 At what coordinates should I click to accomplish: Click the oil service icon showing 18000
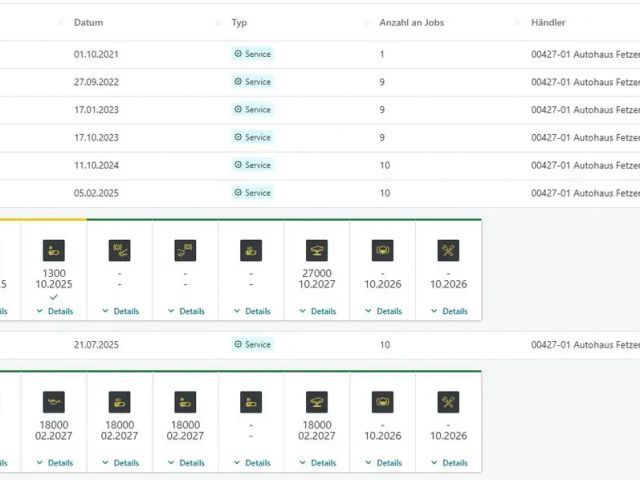54,402
